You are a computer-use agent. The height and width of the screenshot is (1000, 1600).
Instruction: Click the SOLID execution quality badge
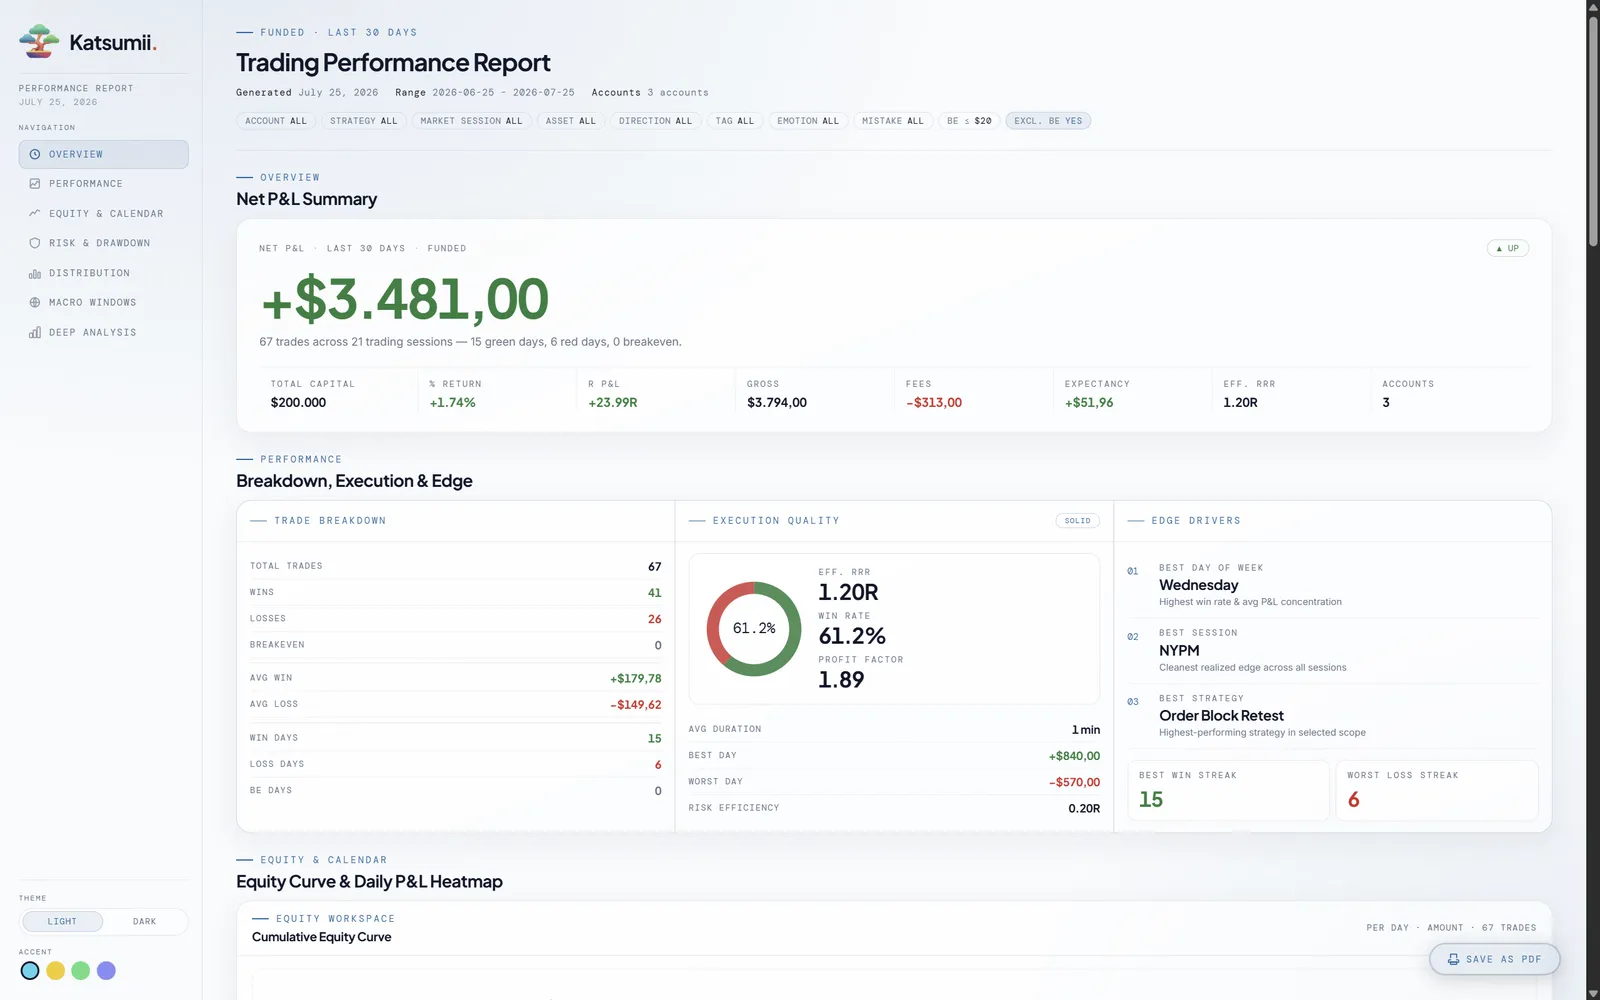(x=1077, y=521)
